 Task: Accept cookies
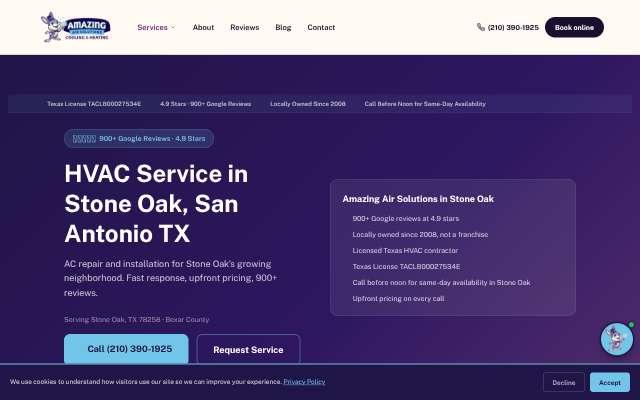(610, 382)
